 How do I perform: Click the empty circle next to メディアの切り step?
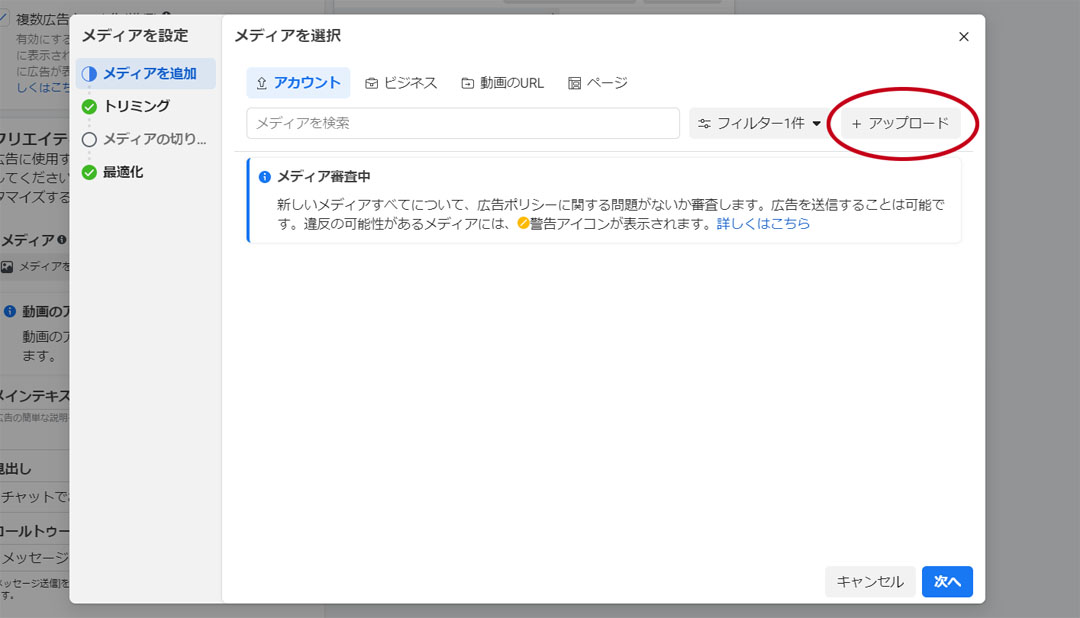tap(89, 137)
